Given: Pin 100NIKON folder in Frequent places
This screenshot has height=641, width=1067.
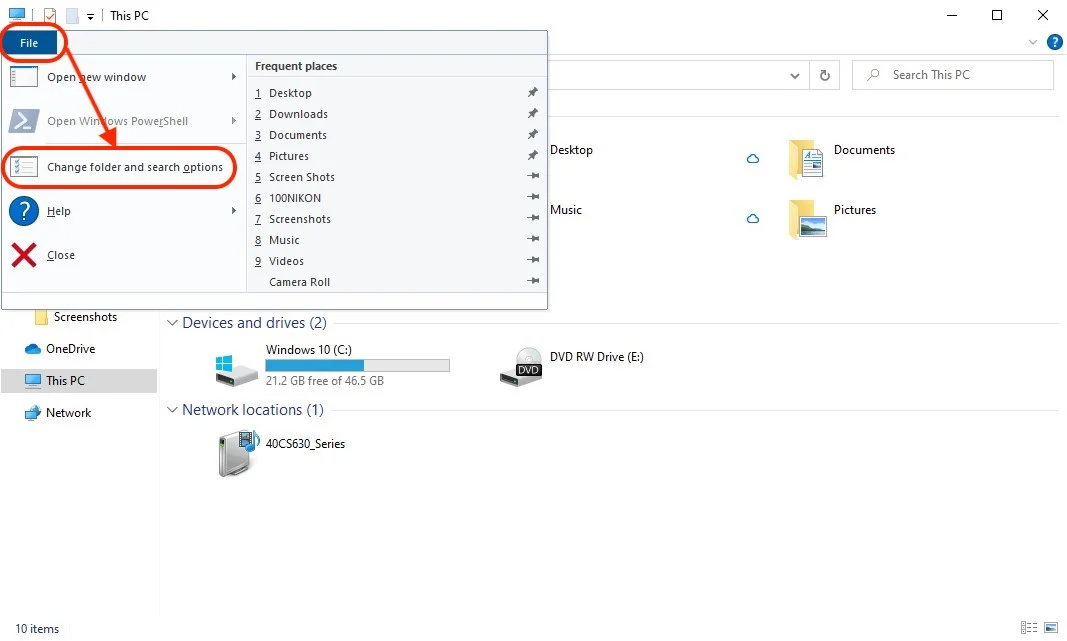Looking at the screenshot, I should point(532,198).
